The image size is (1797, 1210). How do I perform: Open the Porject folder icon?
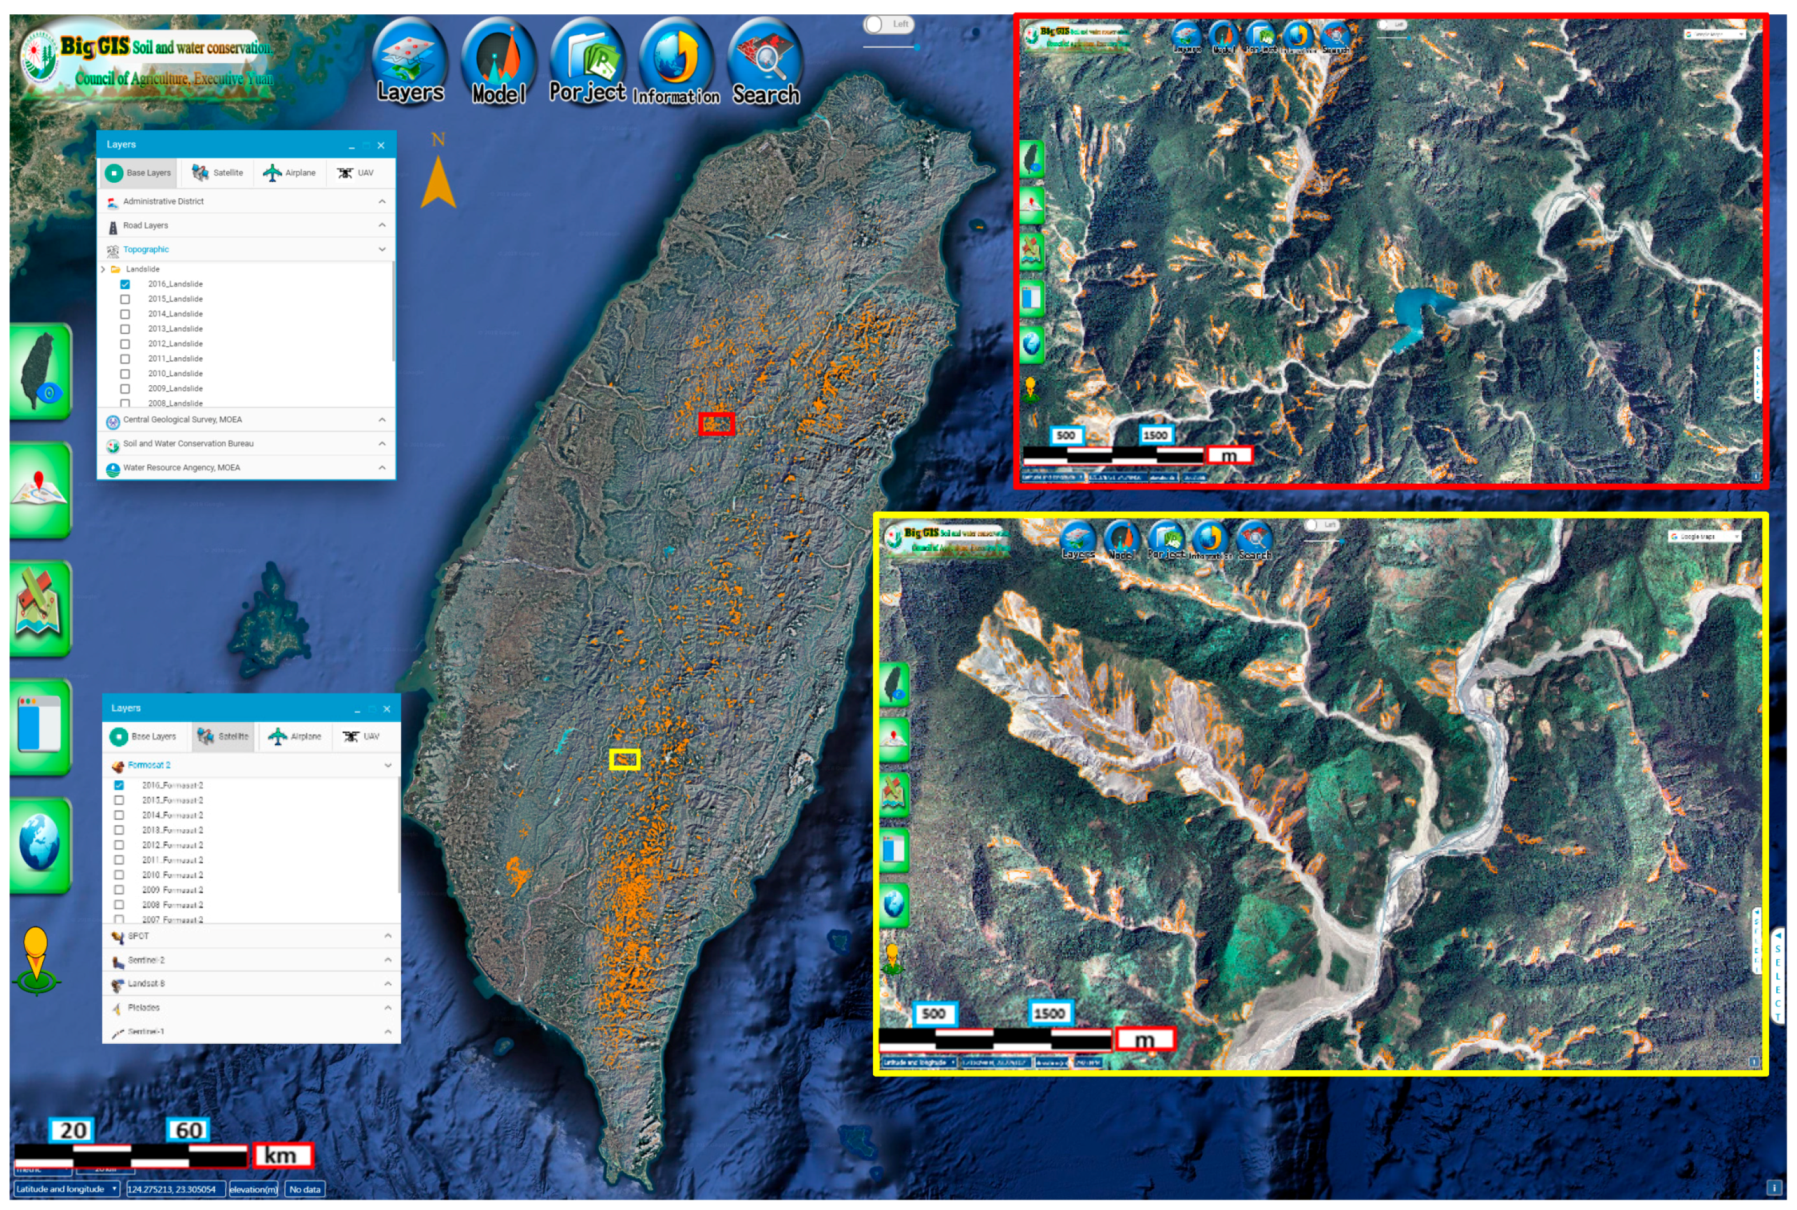(x=587, y=62)
